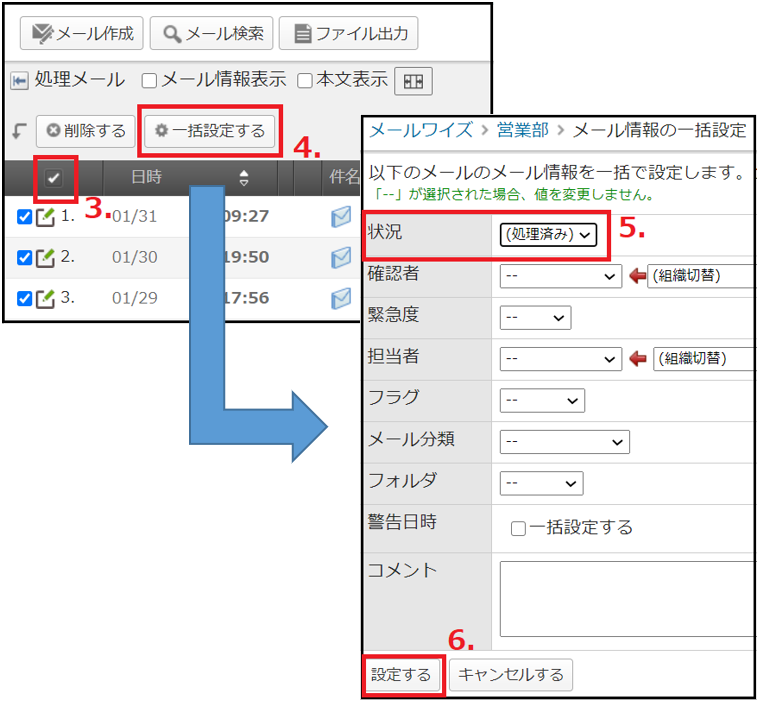Image resolution: width=760 pixels, height=705 pixels.
Task: Click the ファイル出力 button
Action: click(x=347, y=34)
